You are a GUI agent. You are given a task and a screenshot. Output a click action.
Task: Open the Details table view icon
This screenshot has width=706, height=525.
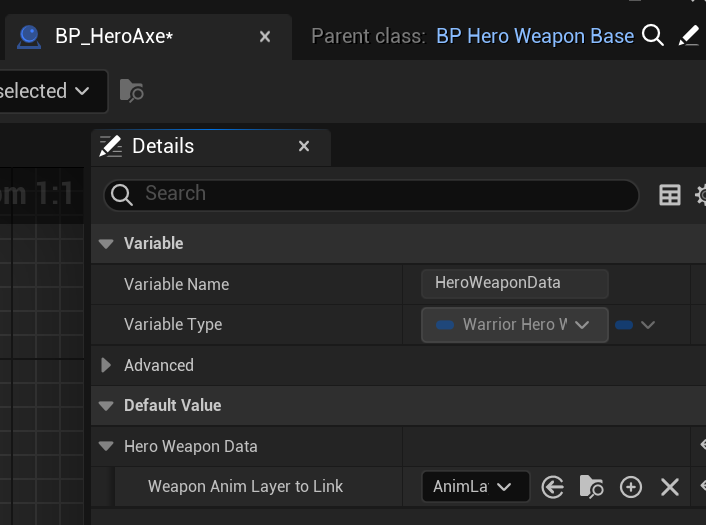click(670, 195)
